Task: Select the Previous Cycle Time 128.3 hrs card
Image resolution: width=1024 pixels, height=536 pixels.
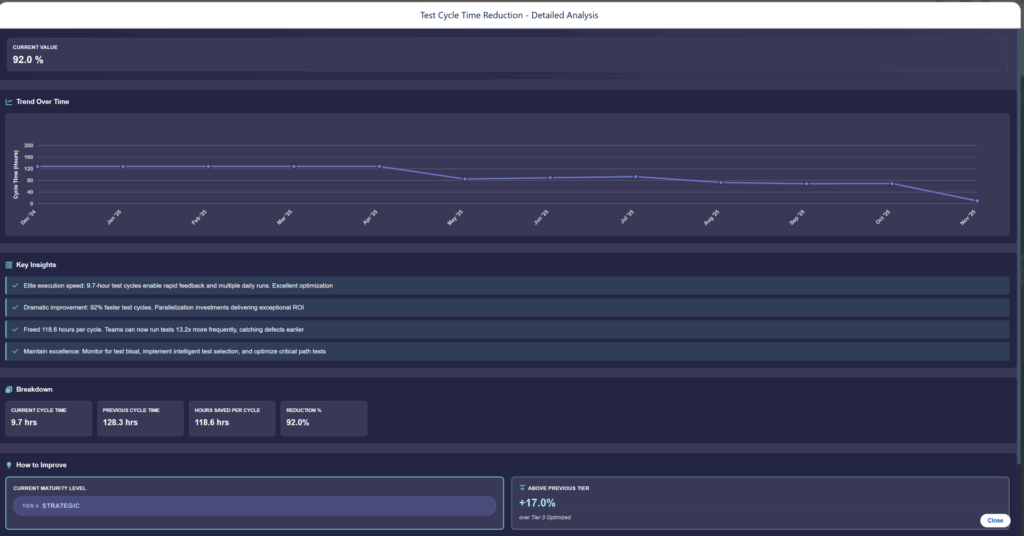Action: click(141, 418)
